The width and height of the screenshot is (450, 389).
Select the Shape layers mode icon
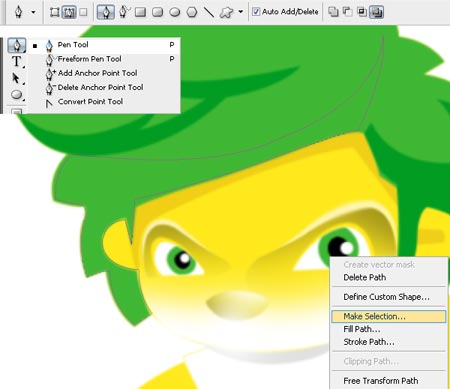(x=54, y=12)
